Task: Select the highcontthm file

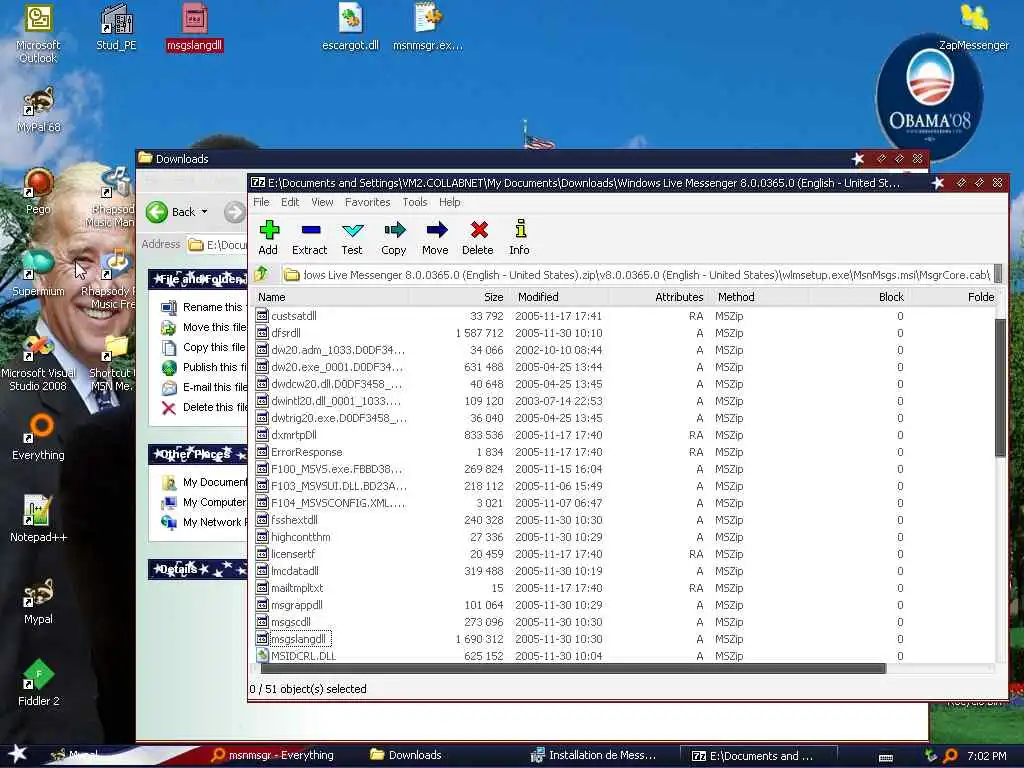Action: pos(300,537)
